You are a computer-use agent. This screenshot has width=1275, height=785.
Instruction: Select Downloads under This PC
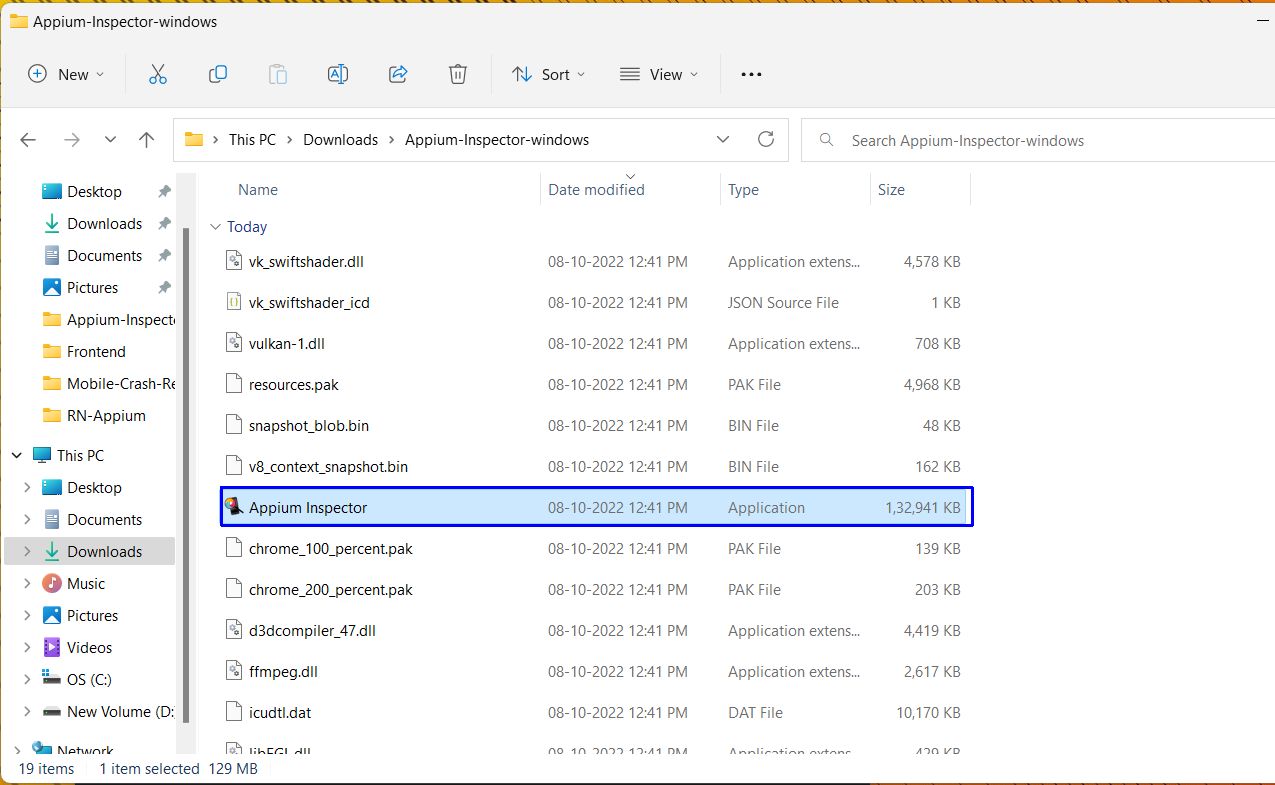tap(104, 551)
